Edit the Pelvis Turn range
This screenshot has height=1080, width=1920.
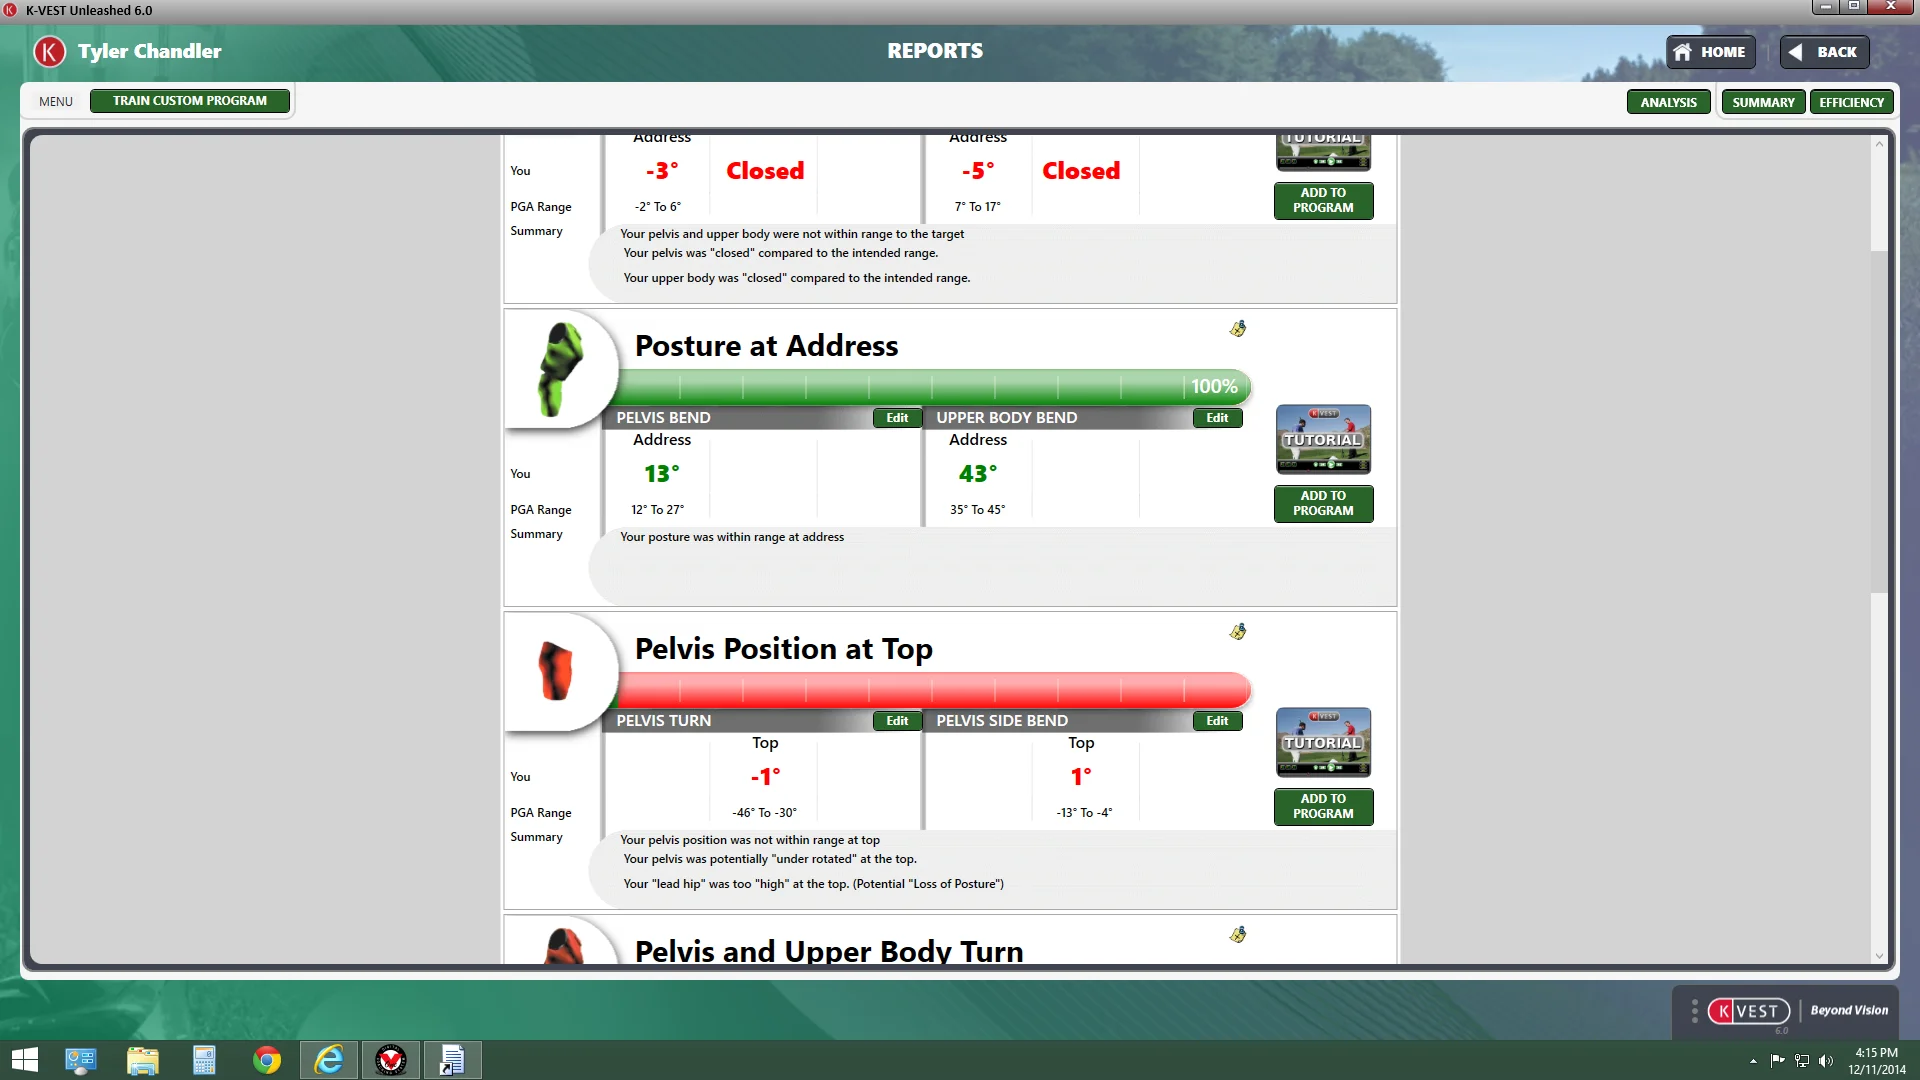point(897,721)
